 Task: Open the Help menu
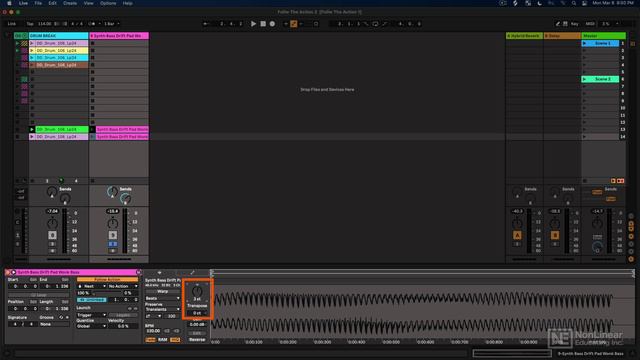coord(127,3)
